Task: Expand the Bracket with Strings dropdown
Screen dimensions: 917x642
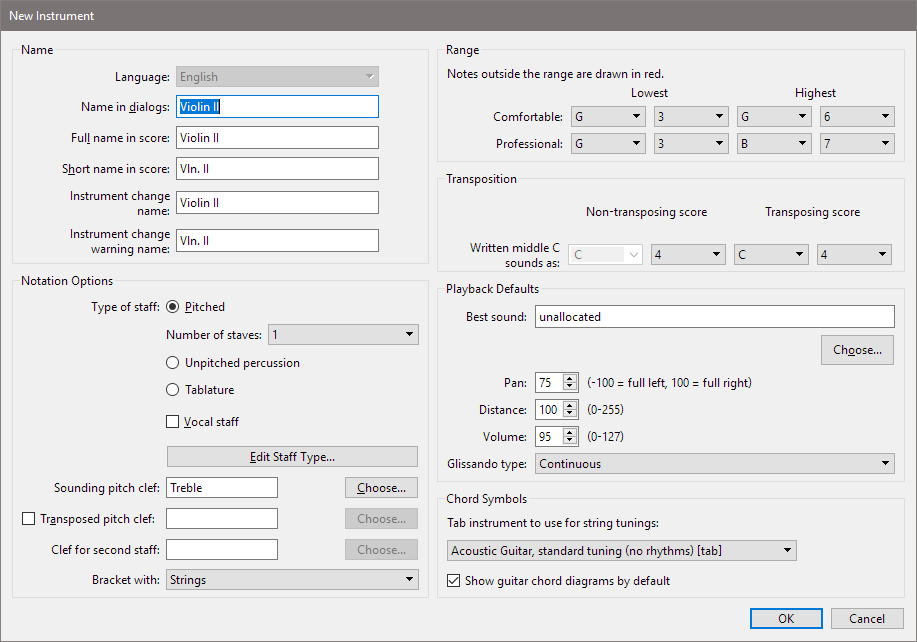Action: pos(292,579)
